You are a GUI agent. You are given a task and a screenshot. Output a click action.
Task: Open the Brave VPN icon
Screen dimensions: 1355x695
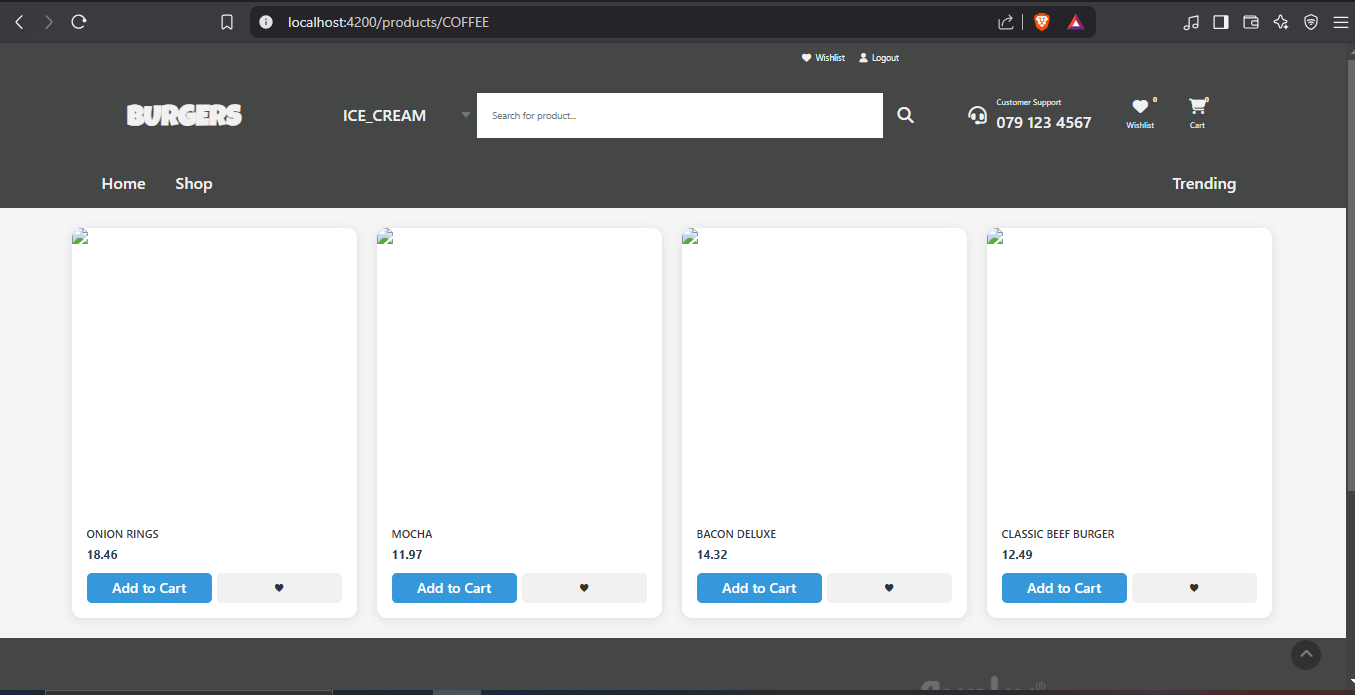point(1311,22)
